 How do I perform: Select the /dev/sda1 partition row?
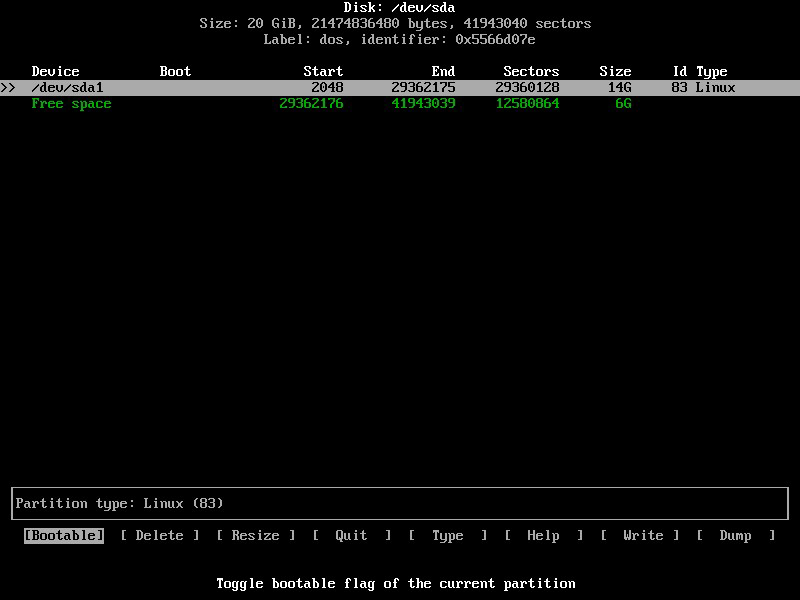[68, 88]
